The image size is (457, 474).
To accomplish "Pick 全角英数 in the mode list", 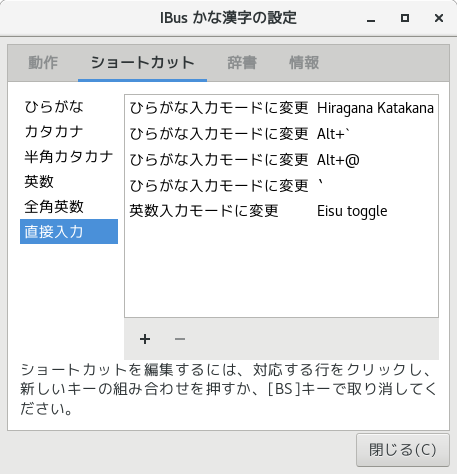I will (69, 207).
